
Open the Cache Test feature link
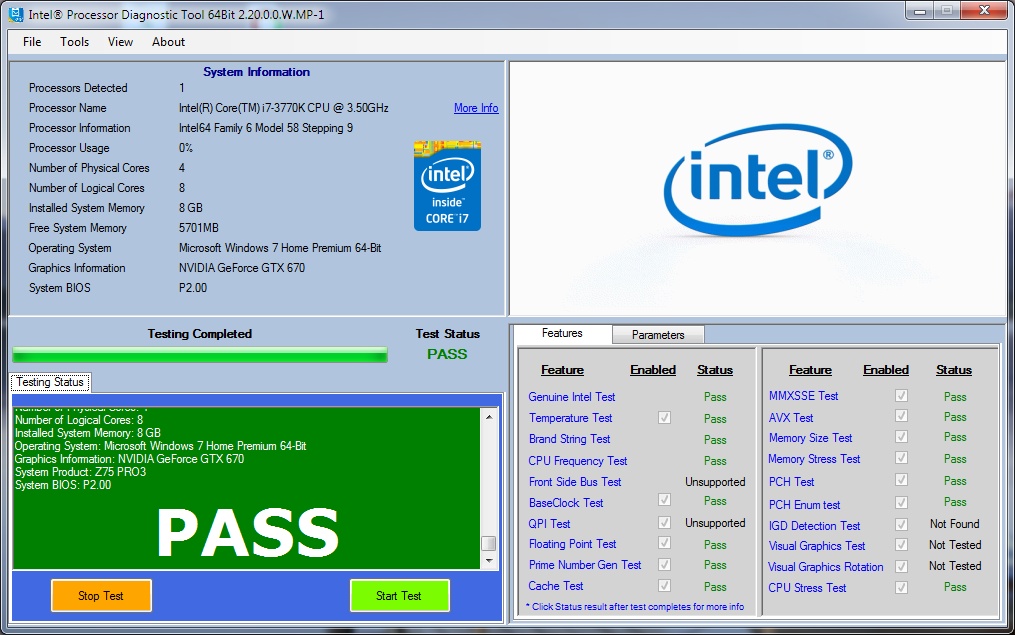point(555,586)
